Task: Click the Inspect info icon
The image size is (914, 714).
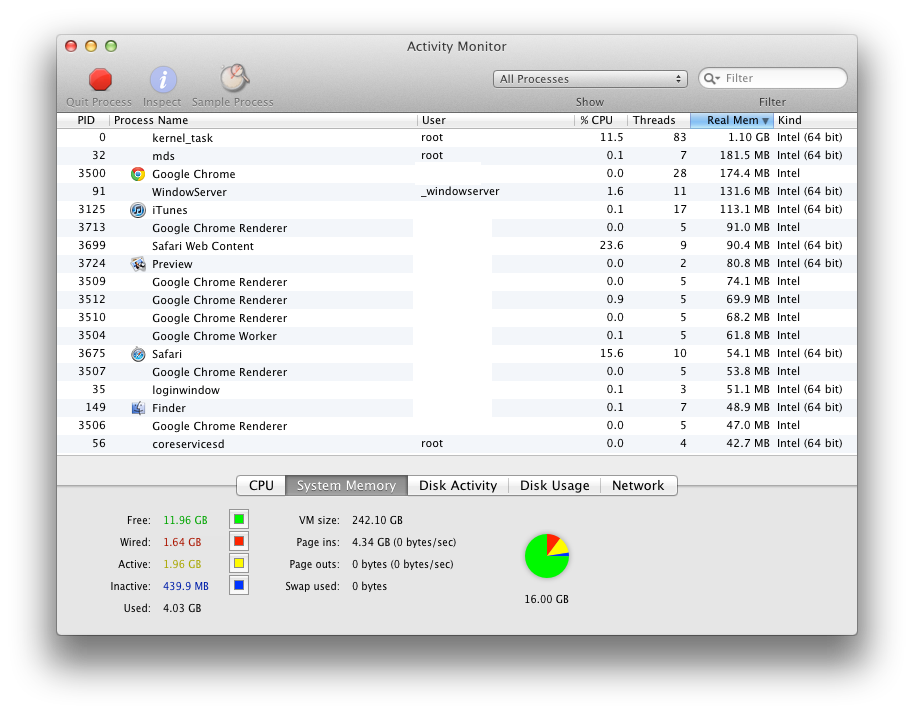Action: coord(163,80)
